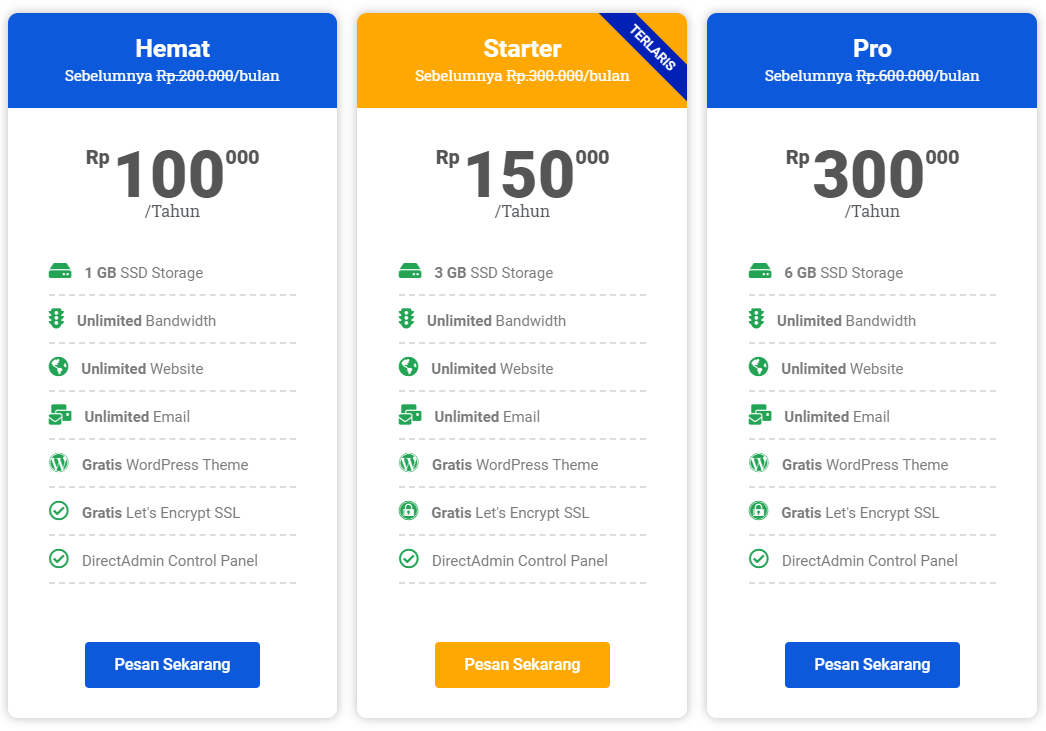The width and height of the screenshot is (1046, 731).
Task: Click the SSD storage icon in Hemat plan
Action: [60, 271]
